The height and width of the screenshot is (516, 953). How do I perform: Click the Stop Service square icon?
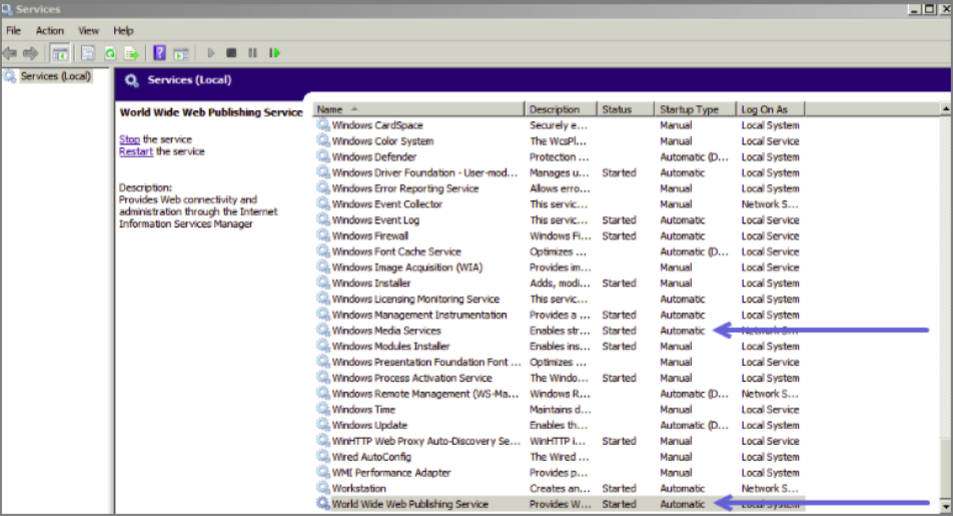(231, 53)
